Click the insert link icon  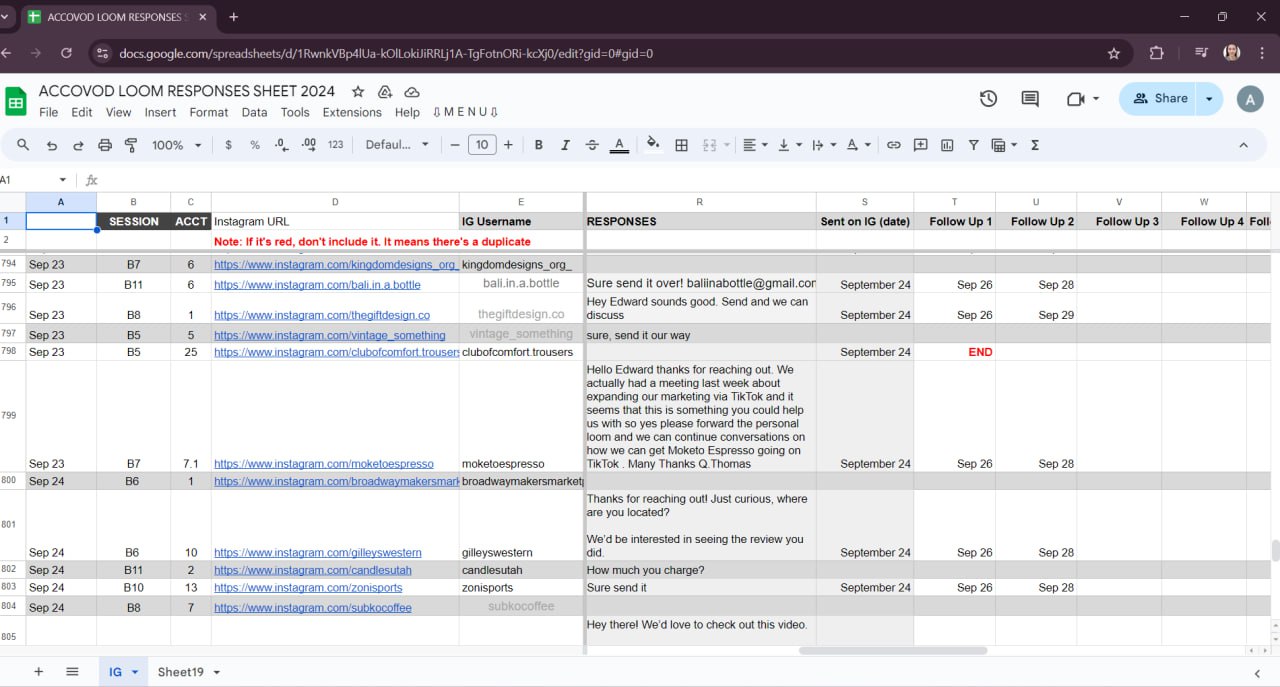pos(894,145)
